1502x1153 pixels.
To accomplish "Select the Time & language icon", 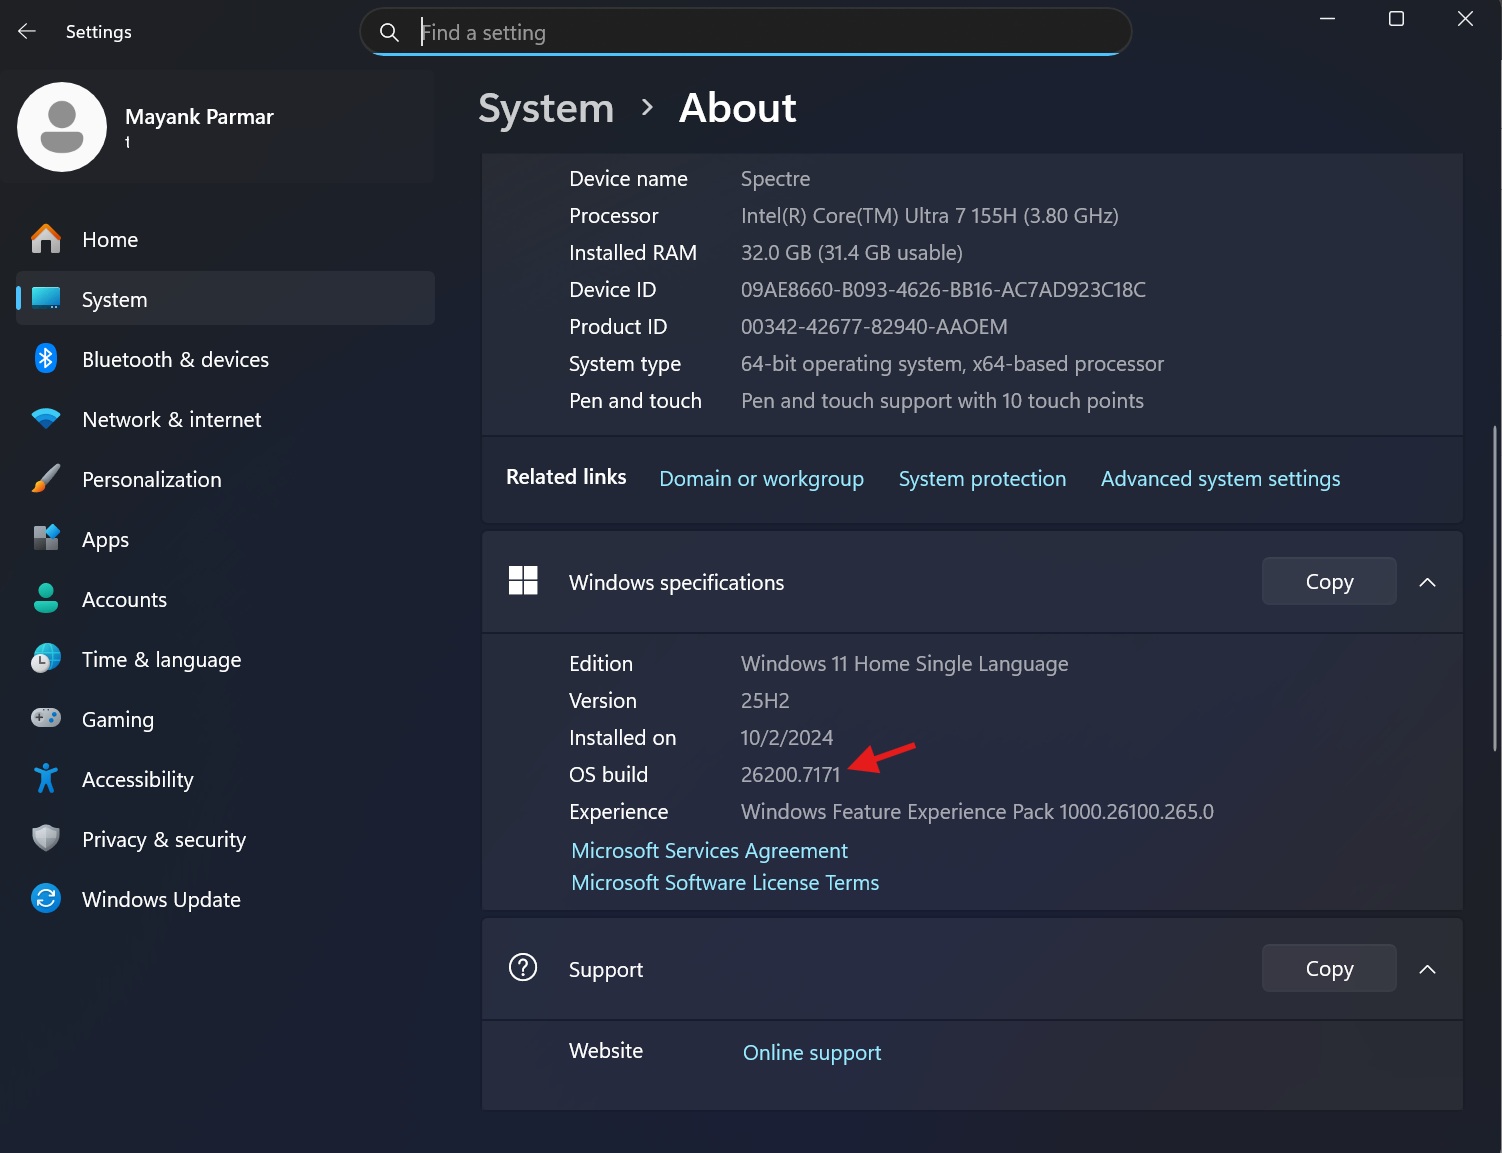I will 46,659.
